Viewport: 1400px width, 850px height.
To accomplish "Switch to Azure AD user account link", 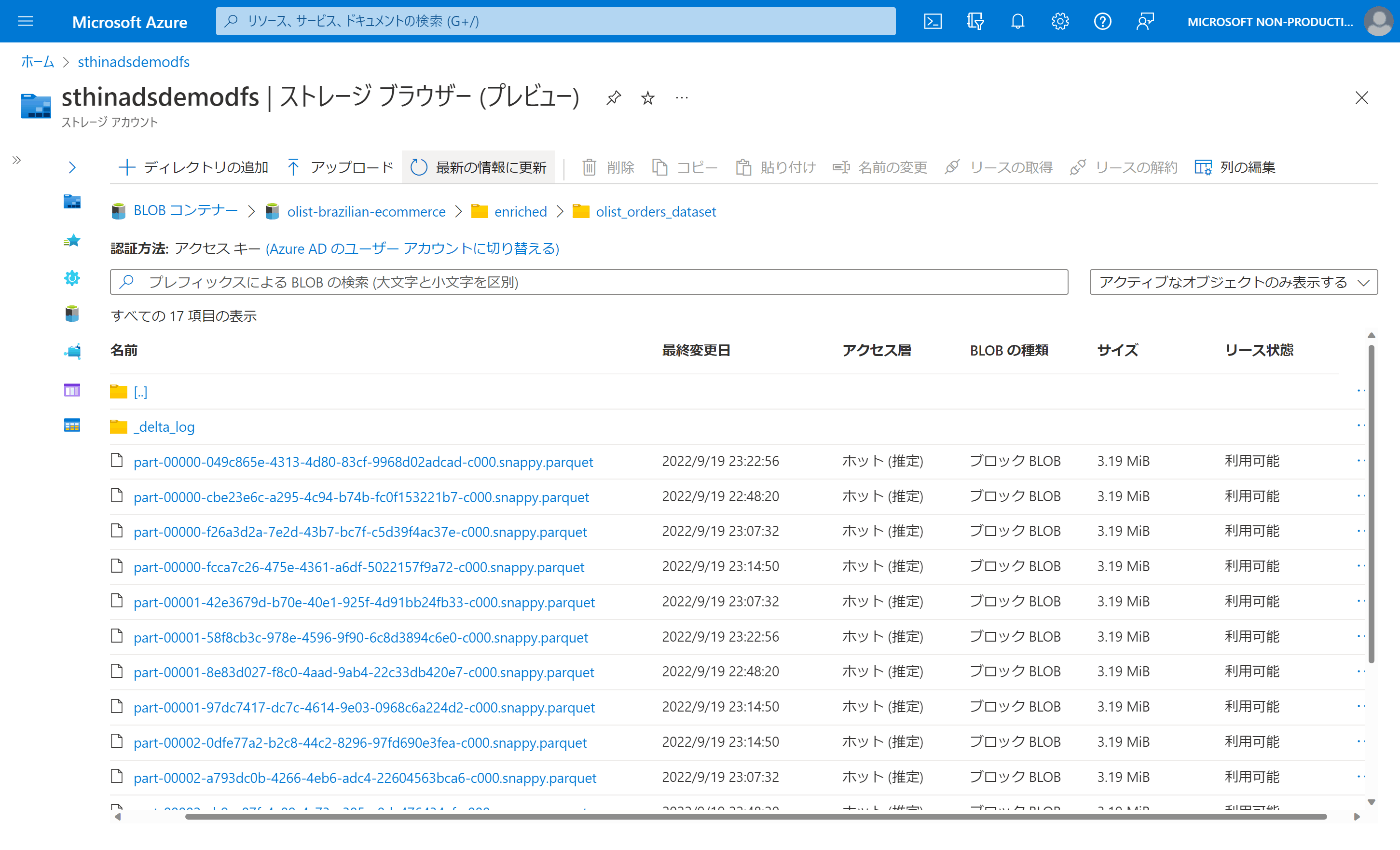I will (x=412, y=248).
